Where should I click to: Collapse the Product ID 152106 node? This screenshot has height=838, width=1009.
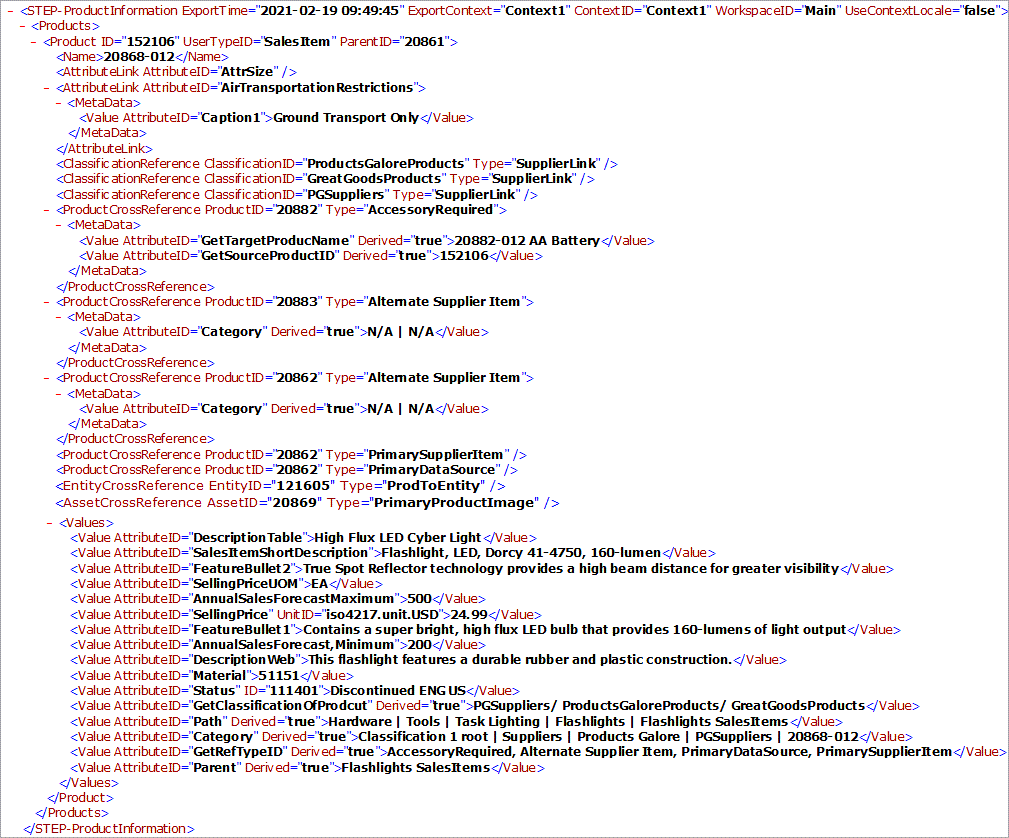coord(34,42)
